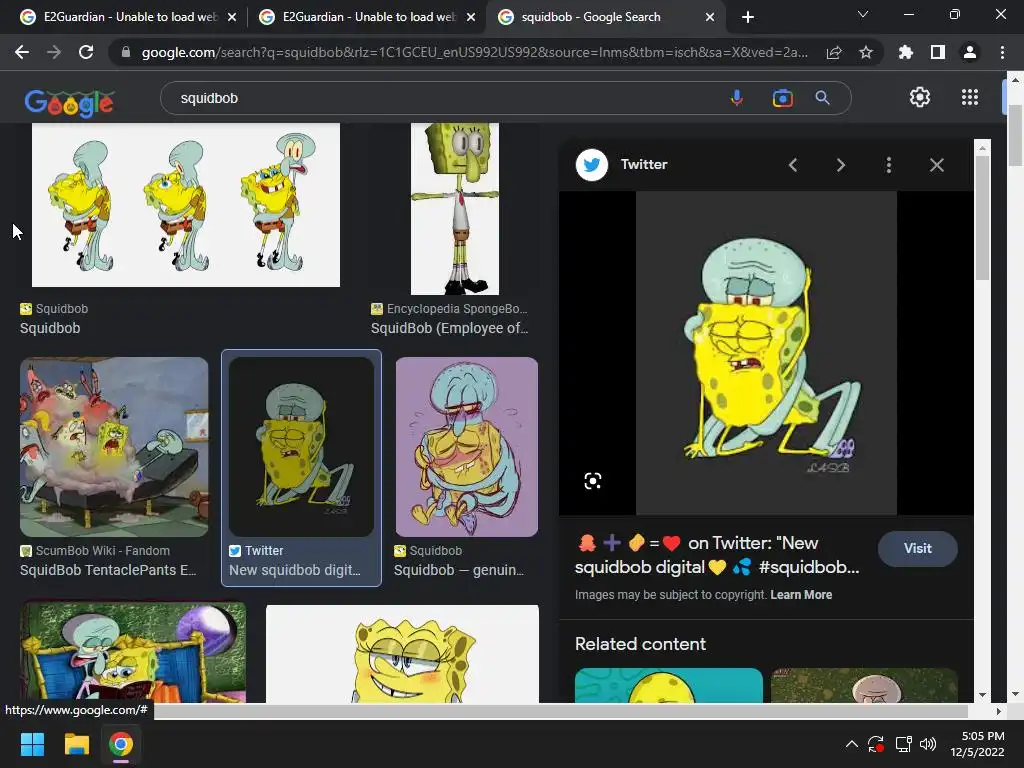Click the lock icon in address bar
The height and width of the screenshot is (768, 1024).
pos(126,52)
